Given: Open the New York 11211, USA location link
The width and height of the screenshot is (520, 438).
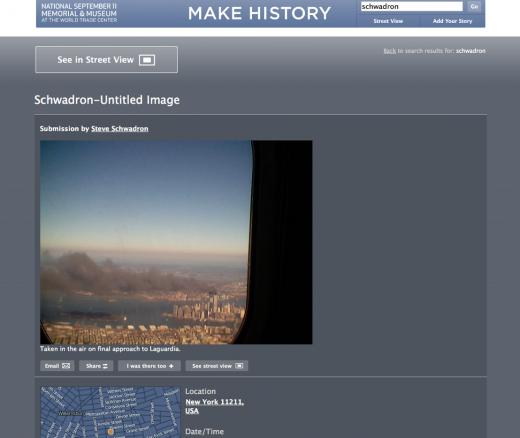Looking at the screenshot, I should 214,406.
